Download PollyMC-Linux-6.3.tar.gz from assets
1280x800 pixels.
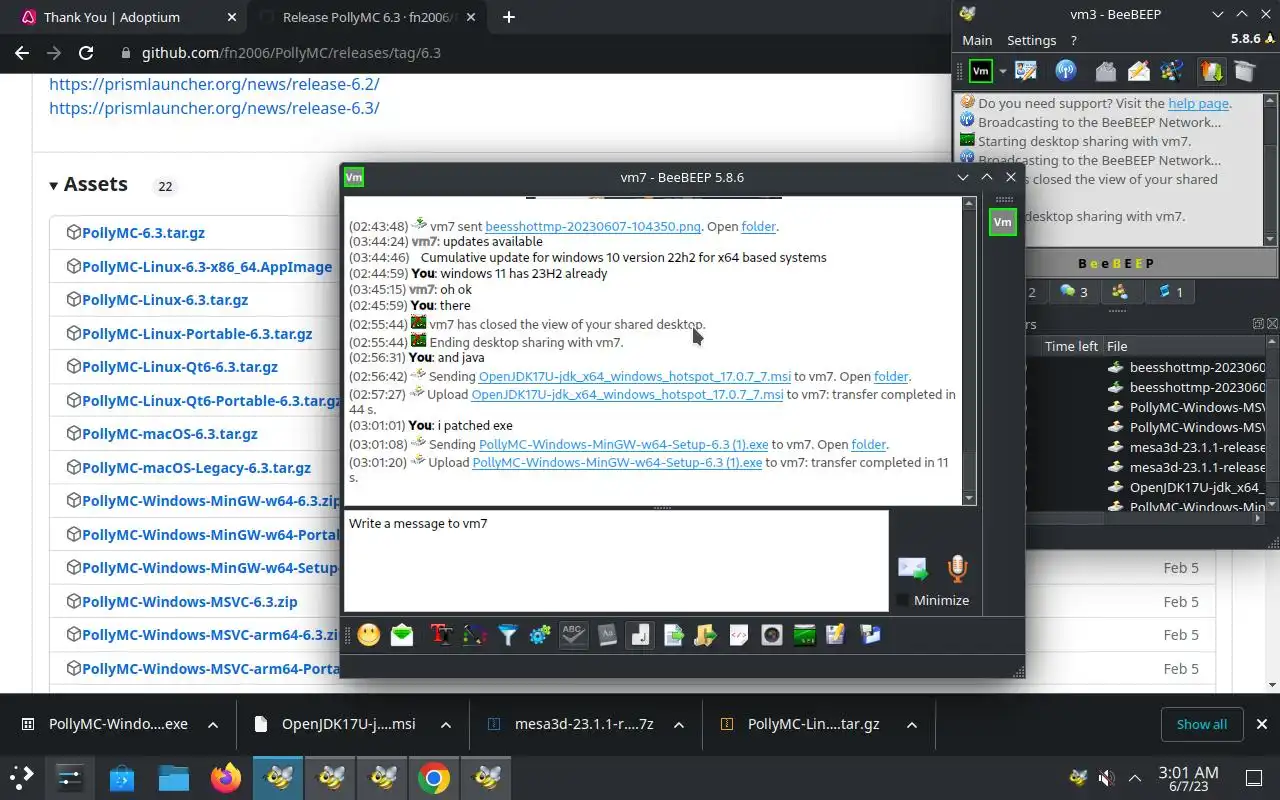pyautogui.click(x=165, y=299)
